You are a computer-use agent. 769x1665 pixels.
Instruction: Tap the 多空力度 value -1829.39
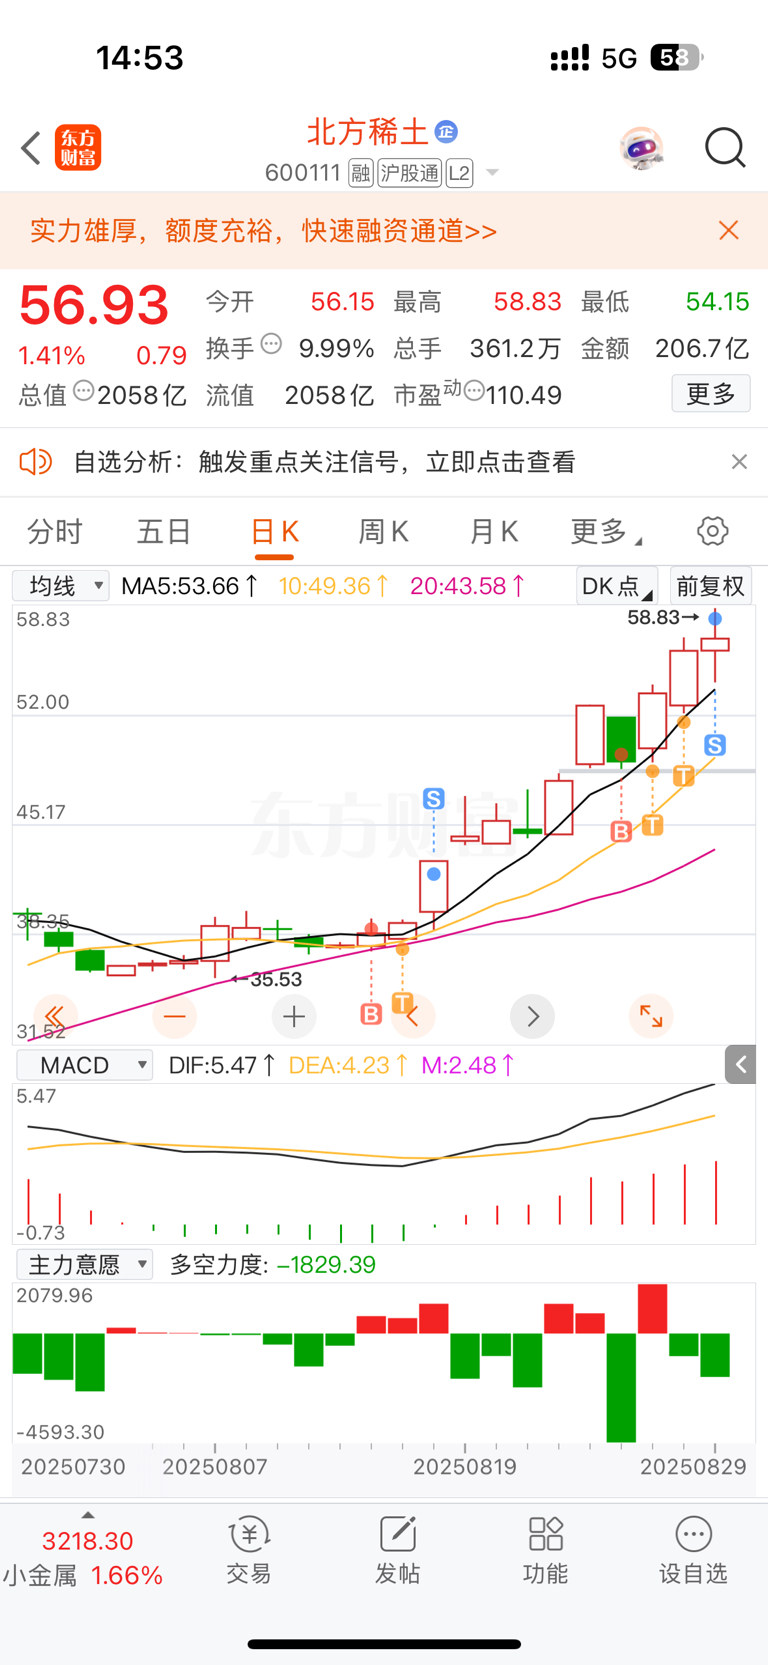pos(326,1265)
